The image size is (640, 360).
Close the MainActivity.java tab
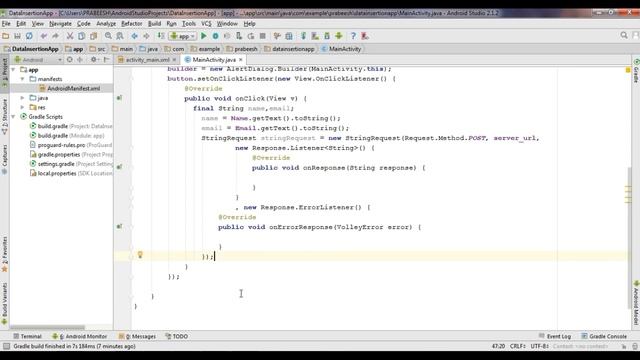(241, 60)
